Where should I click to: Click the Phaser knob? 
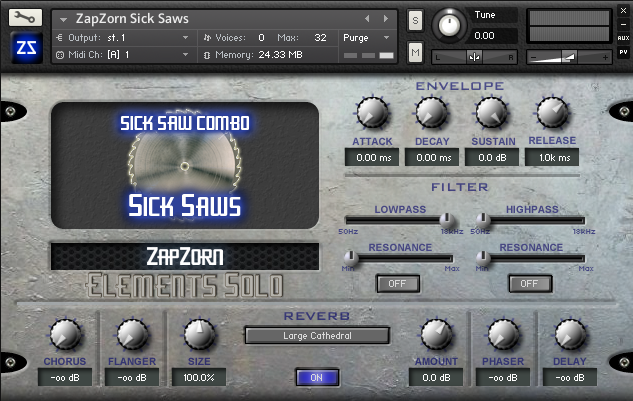pyautogui.click(x=503, y=334)
